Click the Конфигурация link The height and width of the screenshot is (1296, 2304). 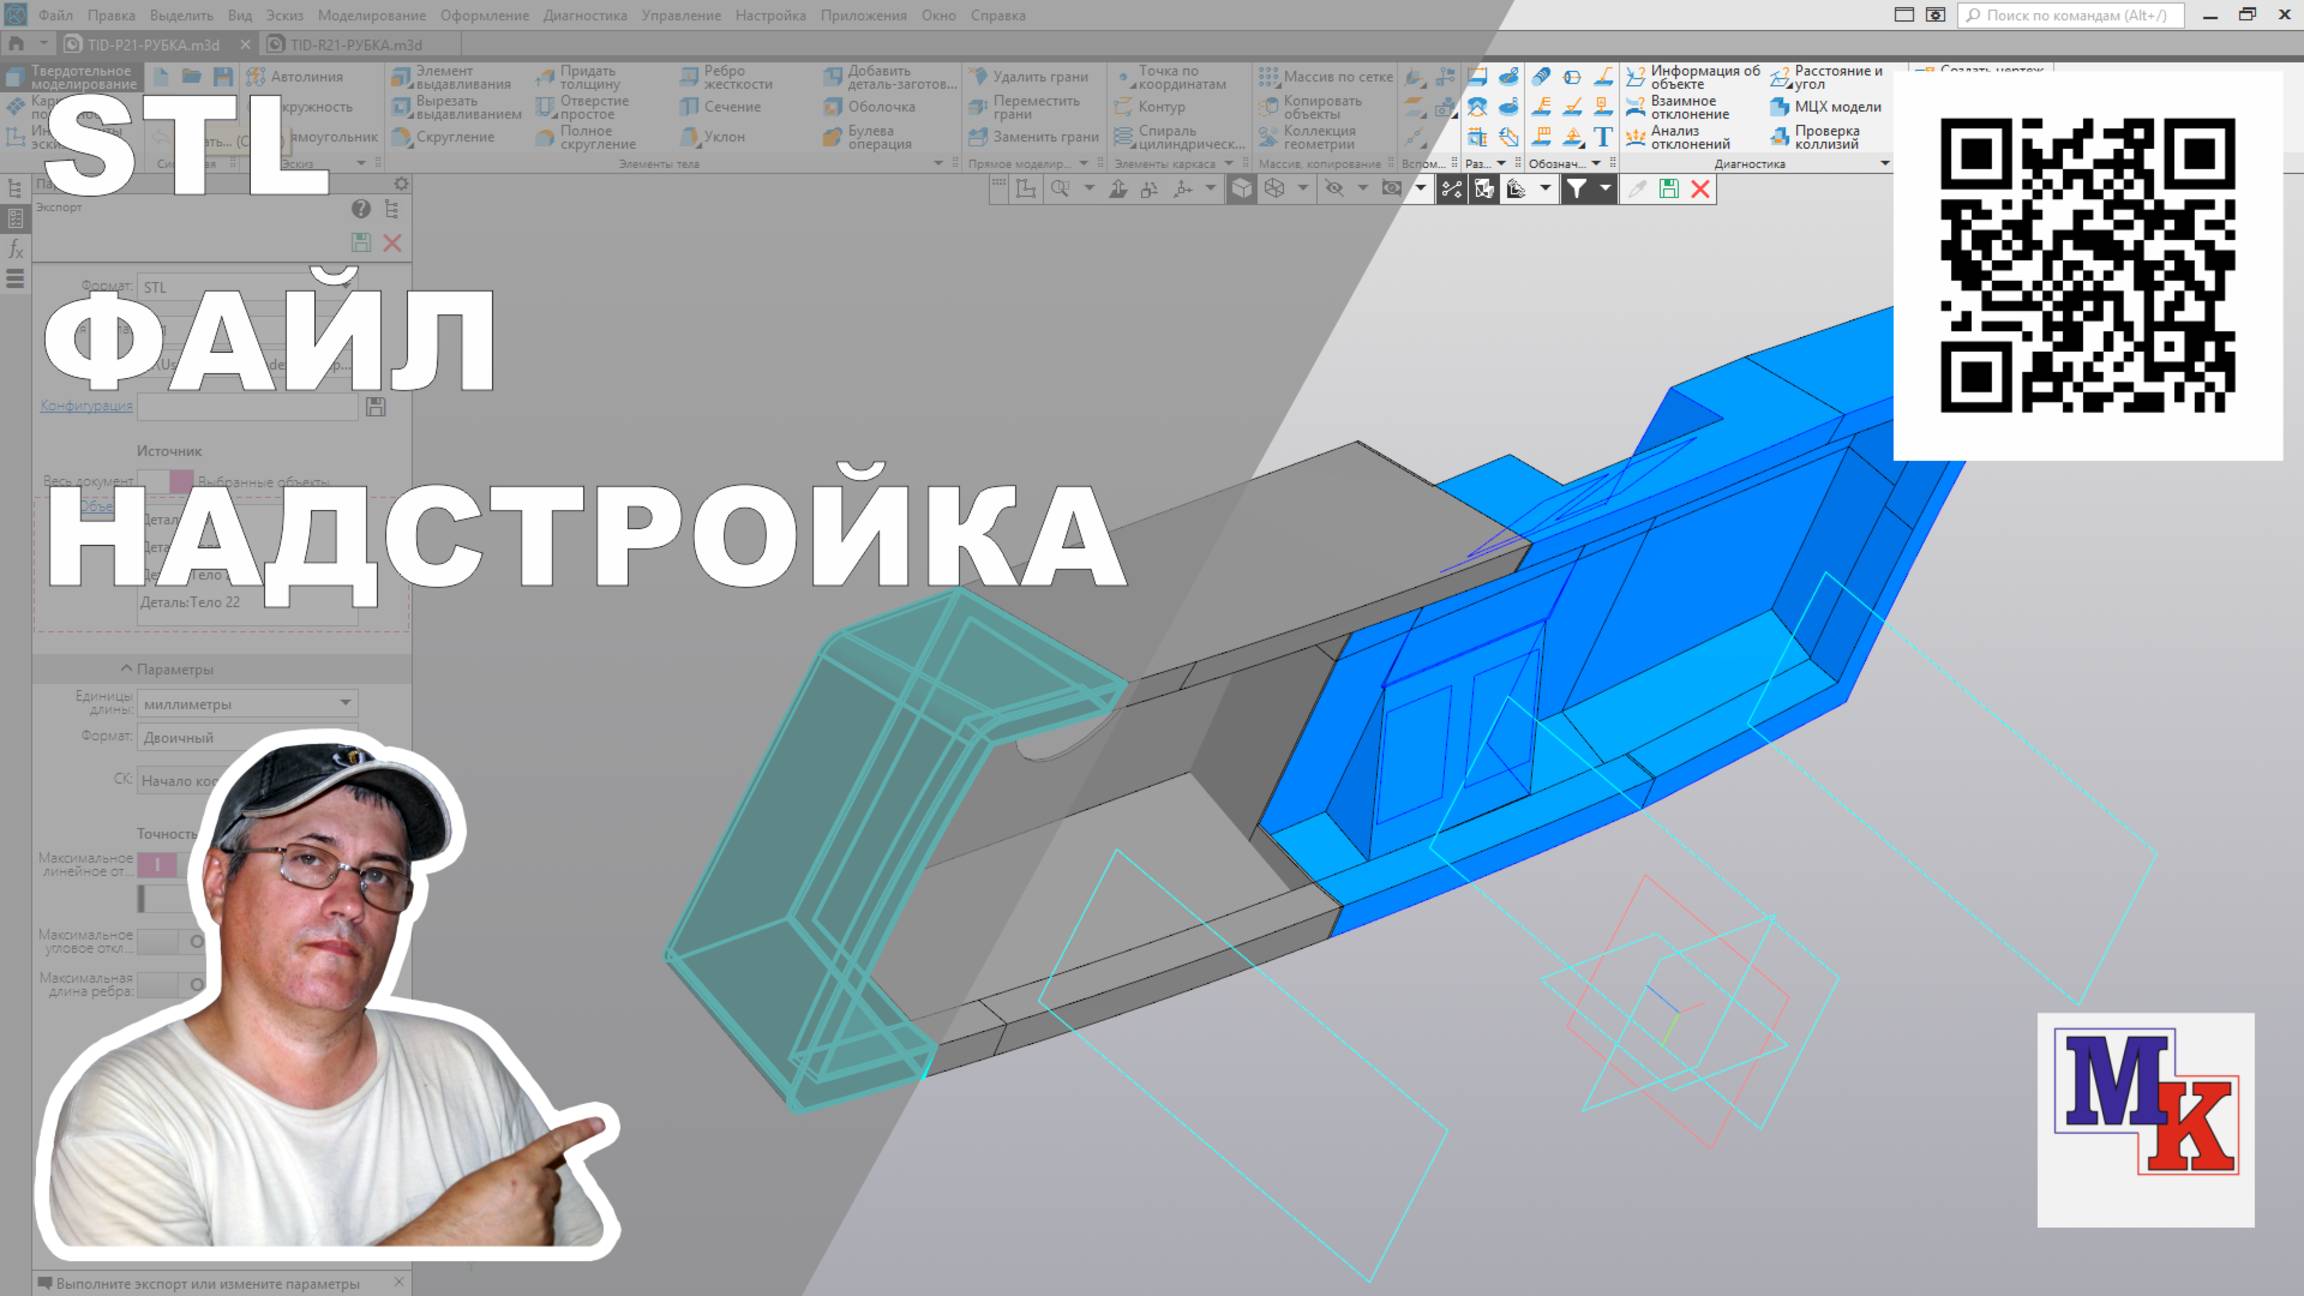(86, 406)
